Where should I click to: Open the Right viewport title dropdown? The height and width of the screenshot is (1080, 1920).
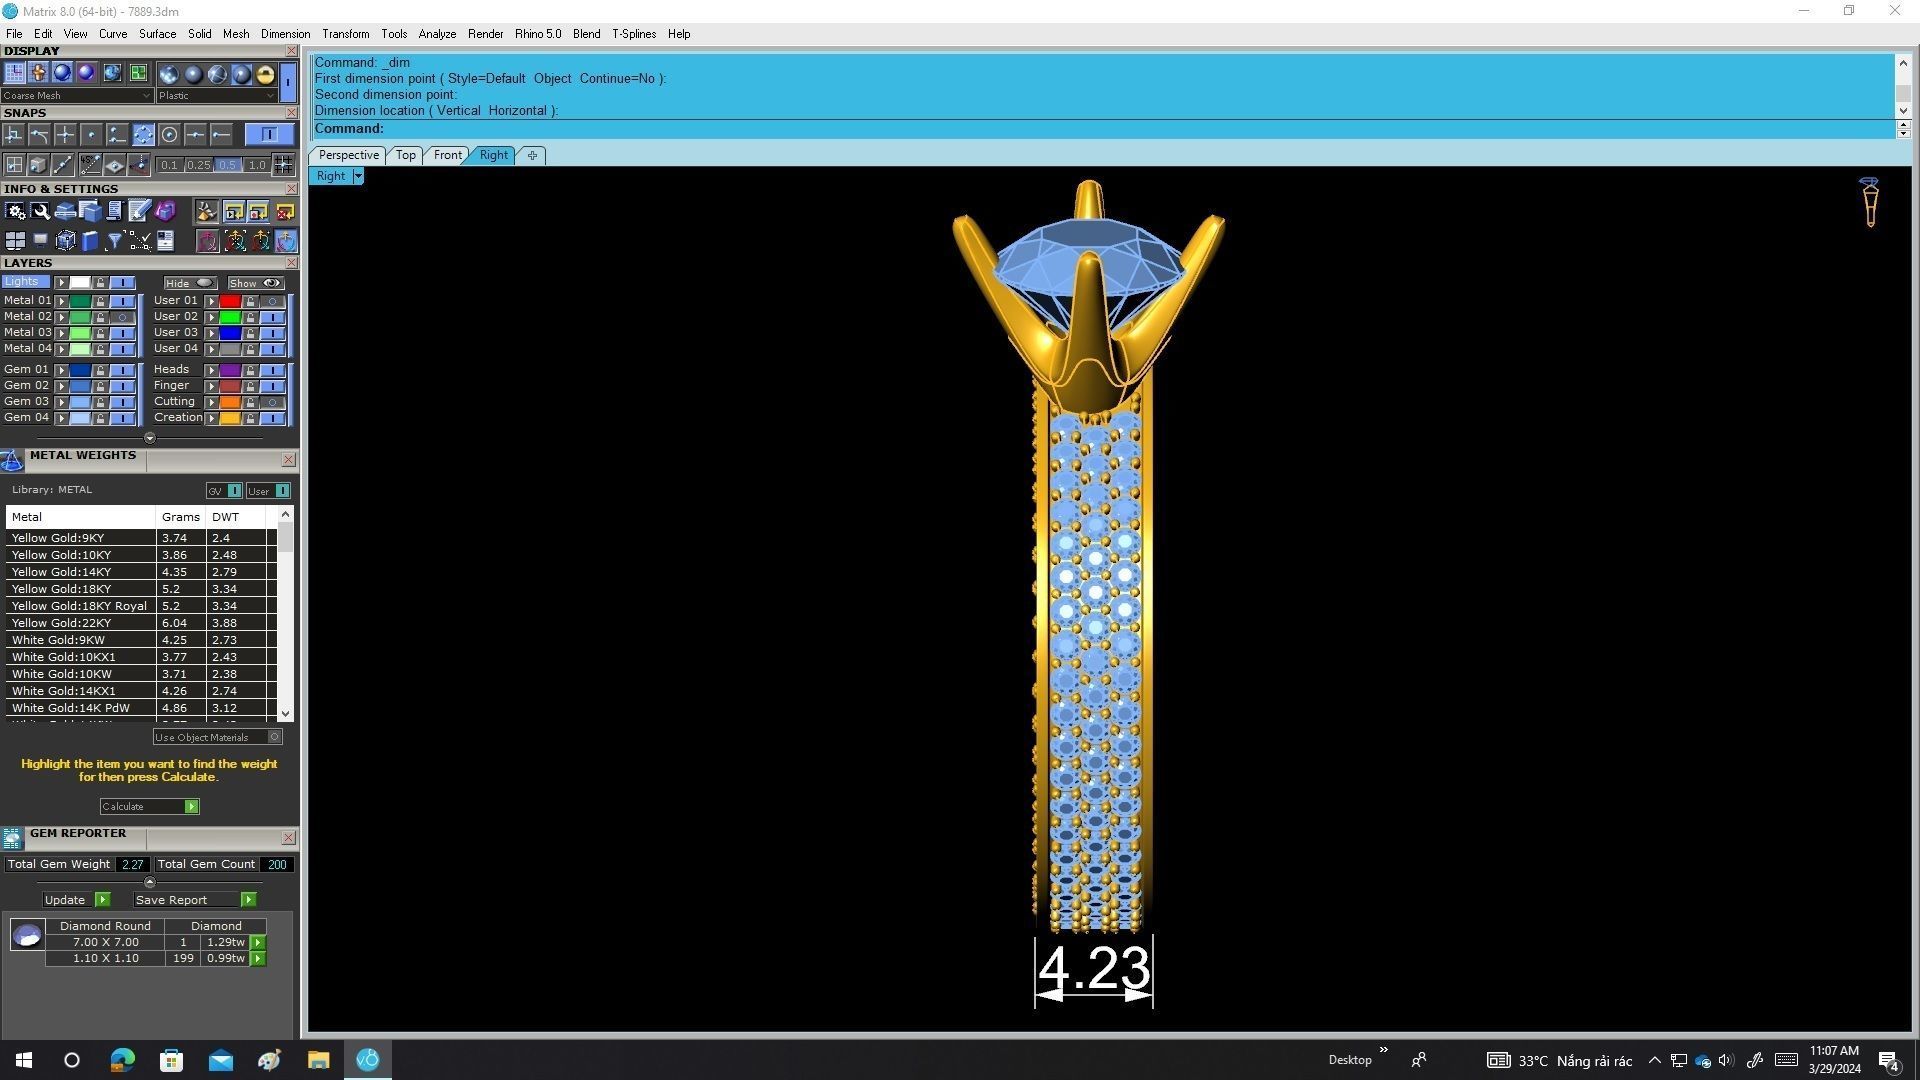click(x=357, y=176)
